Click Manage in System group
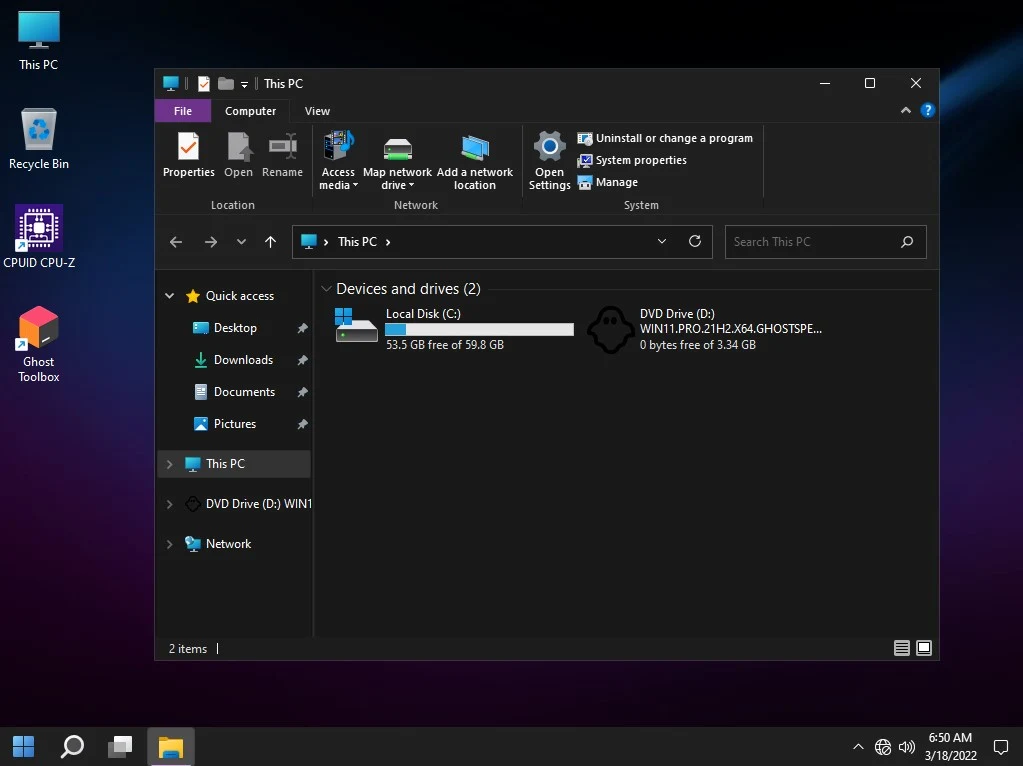This screenshot has width=1023, height=766. tap(607, 183)
